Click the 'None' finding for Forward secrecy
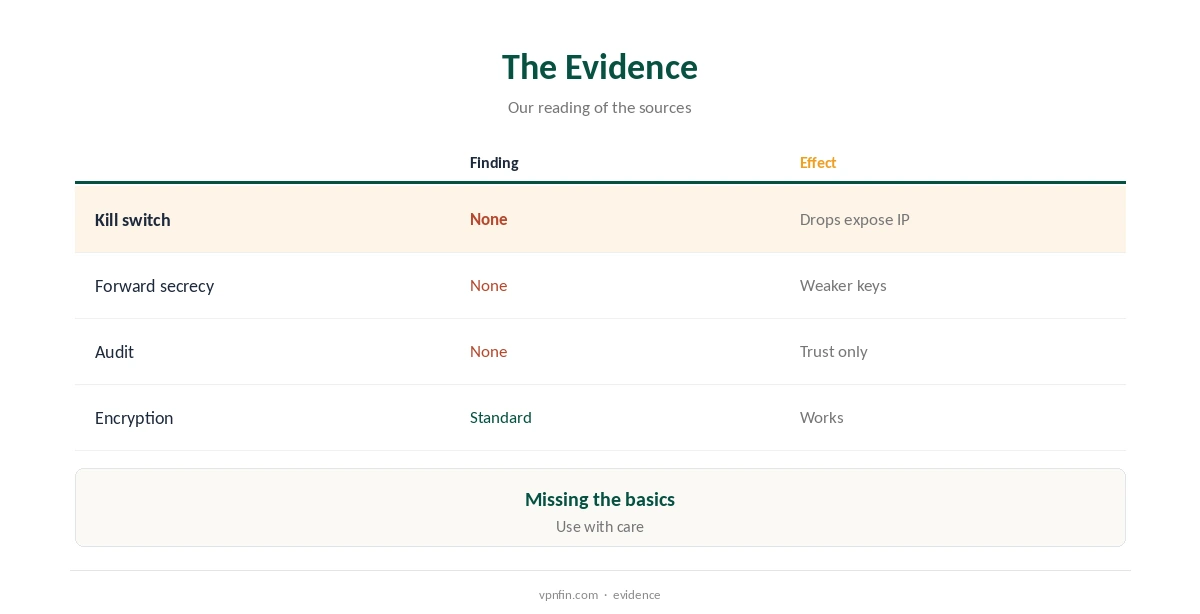Screen dimensions: 1200x614 click(489, 285)
